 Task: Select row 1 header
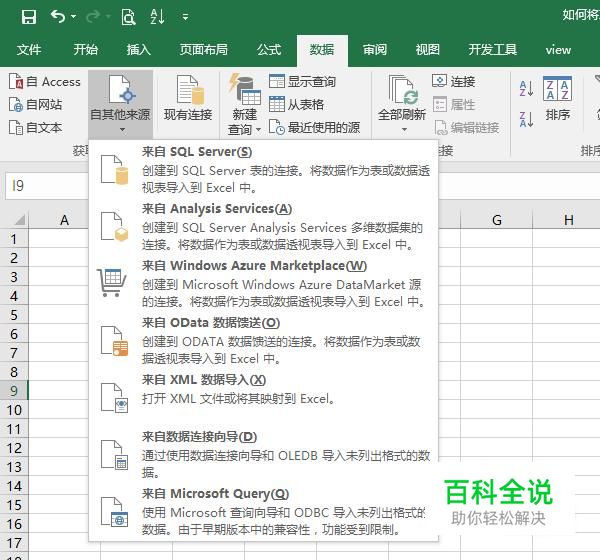(14, 239)
